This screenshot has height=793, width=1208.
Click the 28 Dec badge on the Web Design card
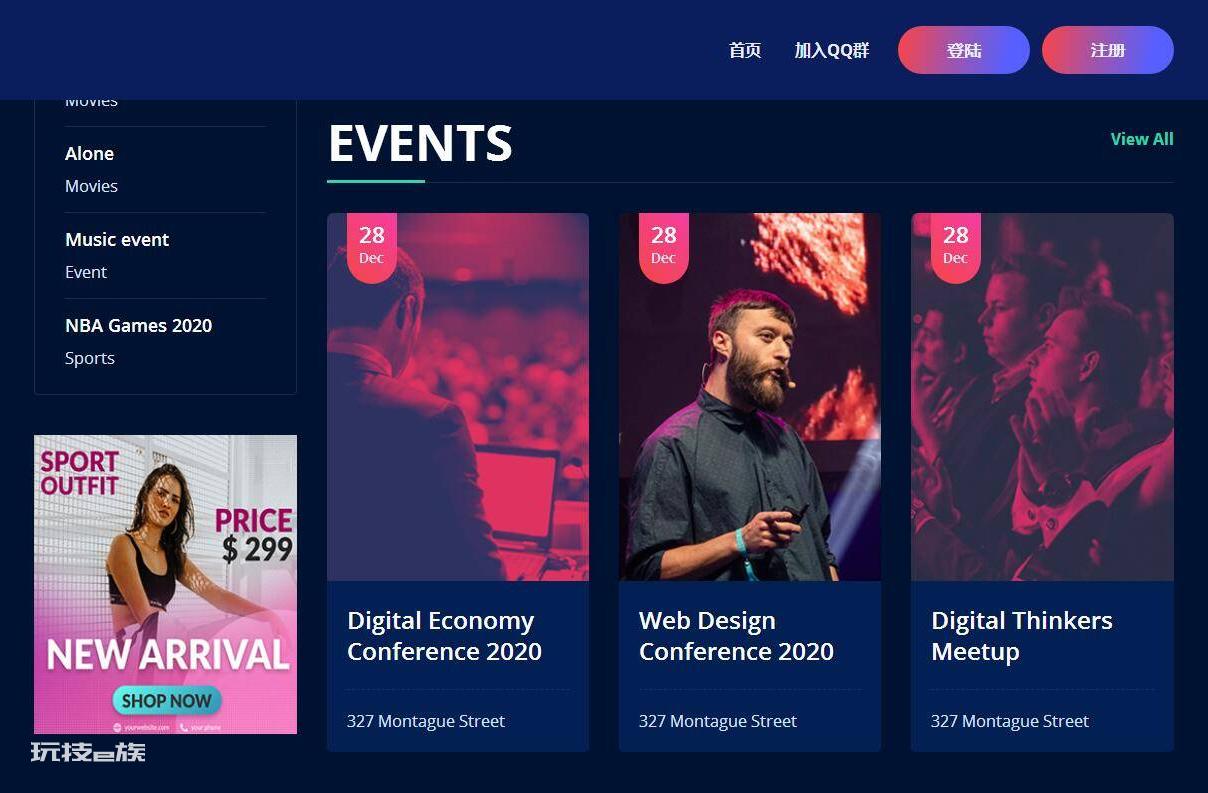(x=664, y=247)
